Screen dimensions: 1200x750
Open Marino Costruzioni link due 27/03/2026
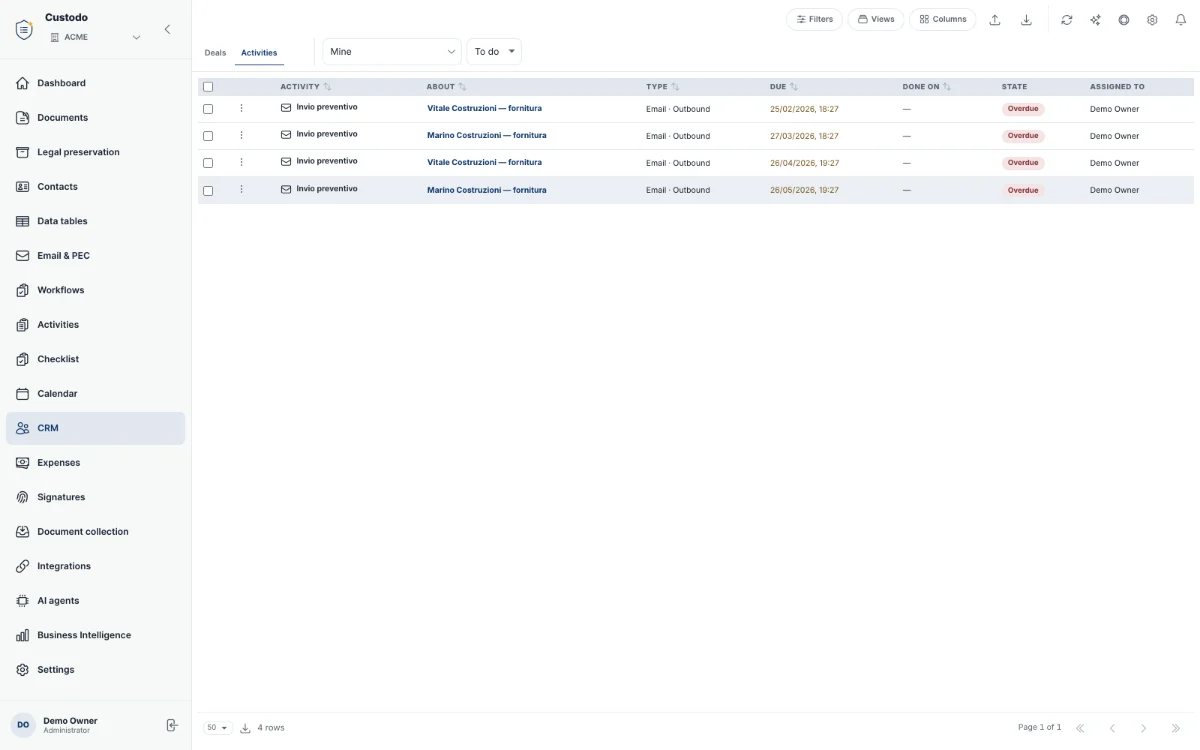pos(487,135)
